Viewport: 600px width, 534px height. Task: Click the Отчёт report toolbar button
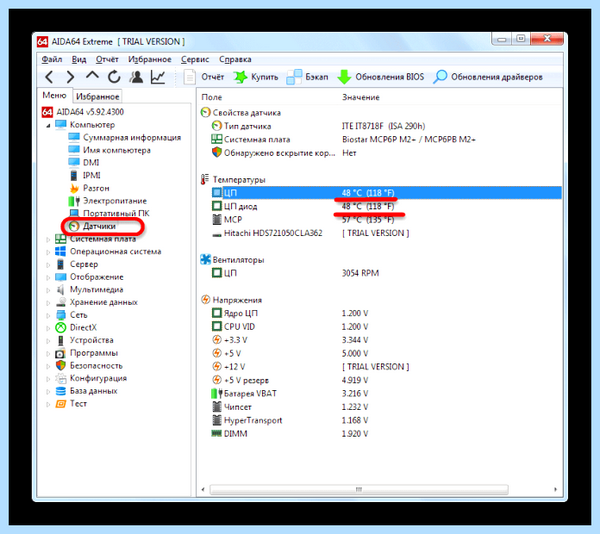[204, 77]
